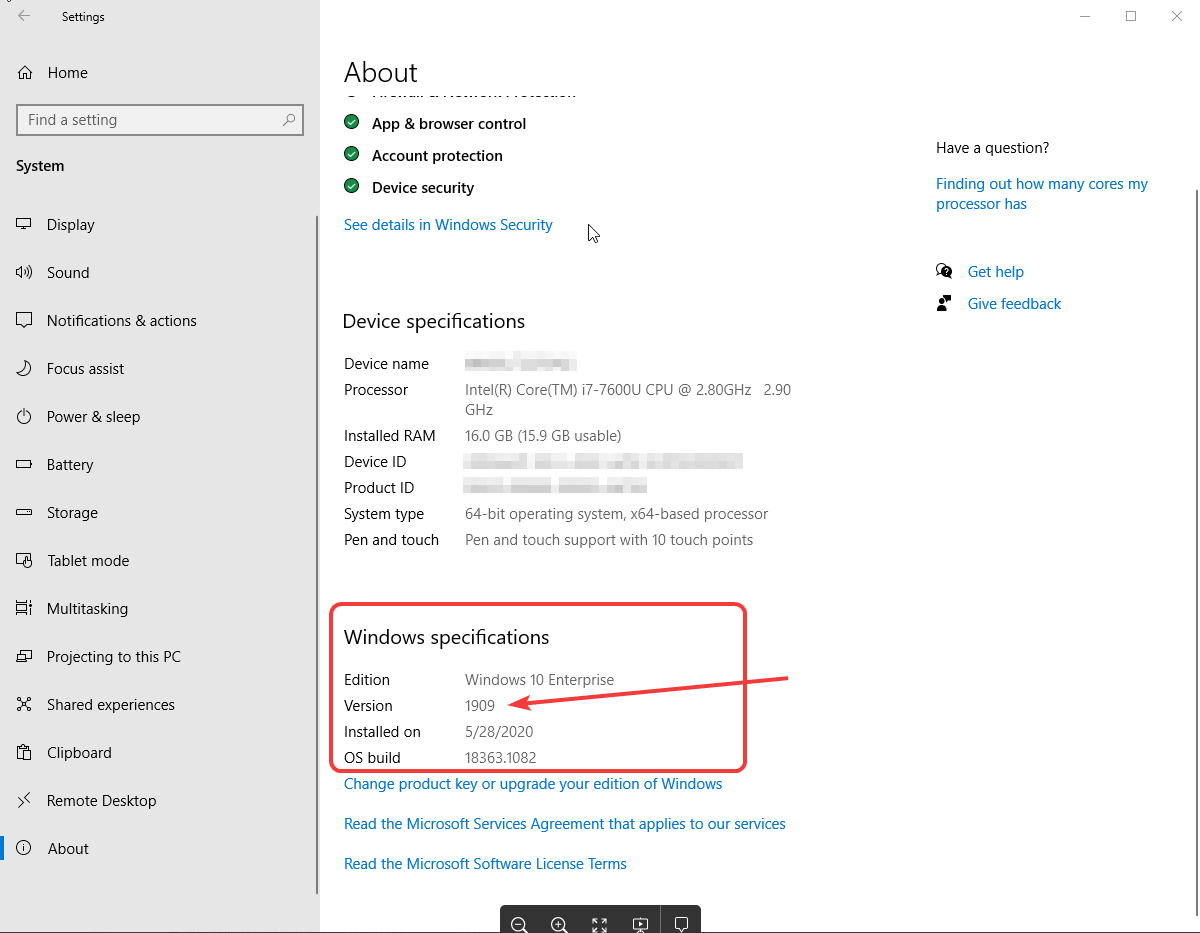Image resolution: width=1200 pixels, height=933 pixels.
Task: Click the Get help chat icon
Action: tap(944, 271)
